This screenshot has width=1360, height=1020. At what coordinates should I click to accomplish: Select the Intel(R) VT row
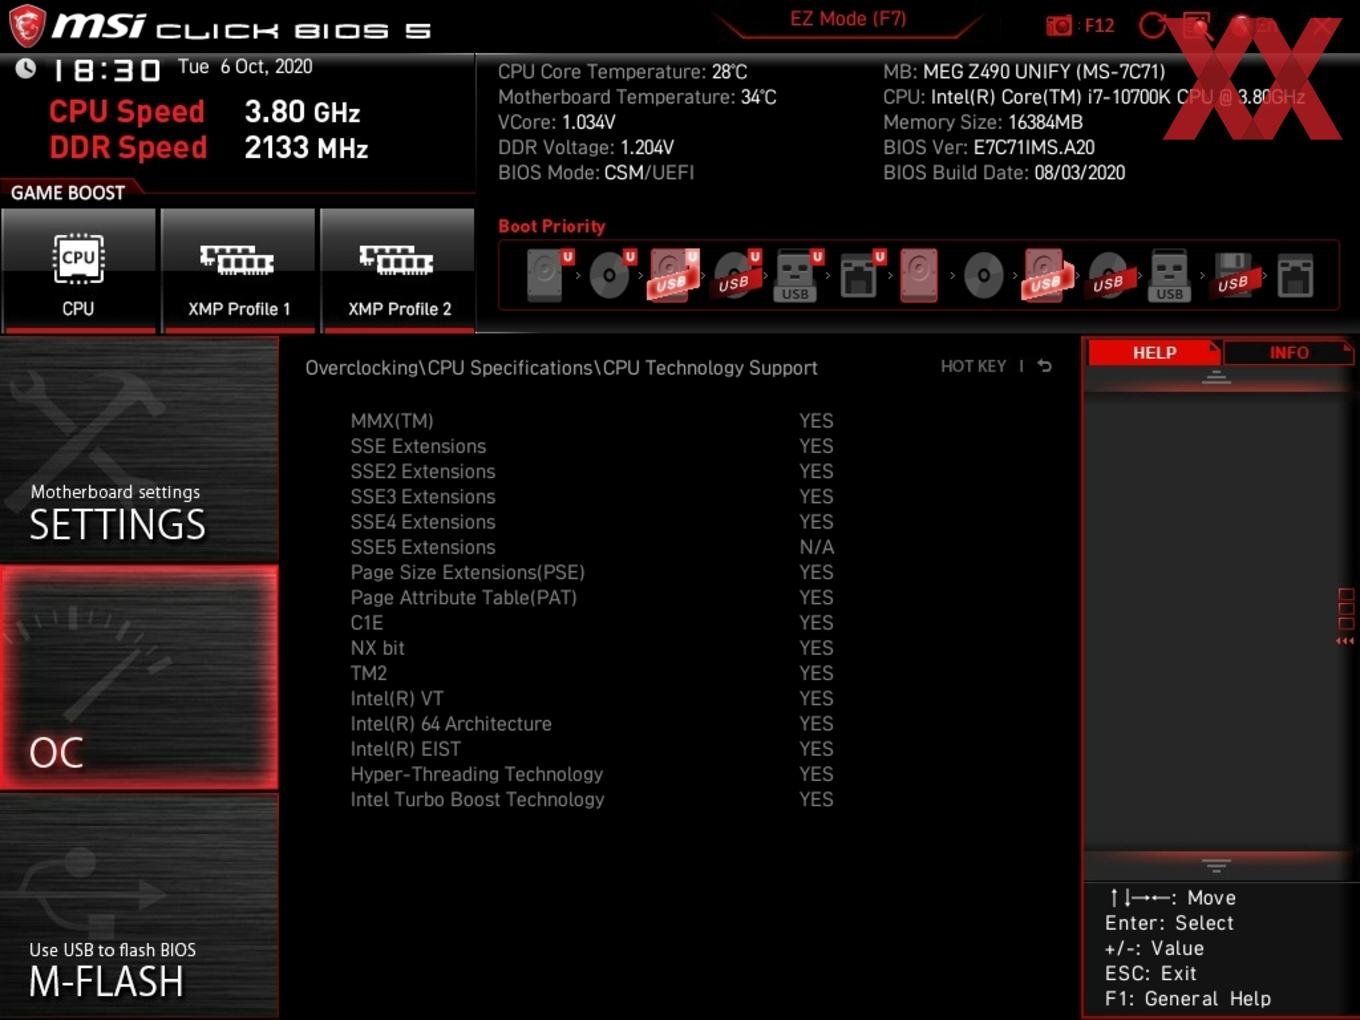[592, 699]
